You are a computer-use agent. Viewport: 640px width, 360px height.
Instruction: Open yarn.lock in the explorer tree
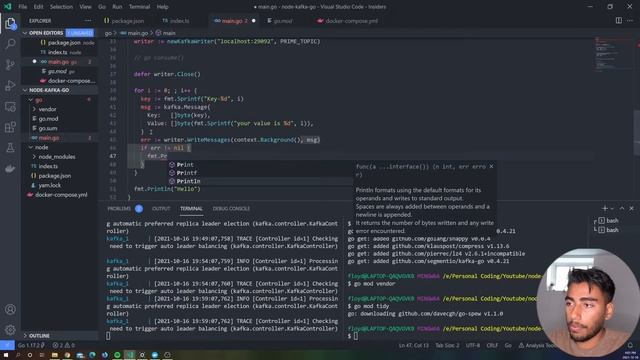click(60, 185)
